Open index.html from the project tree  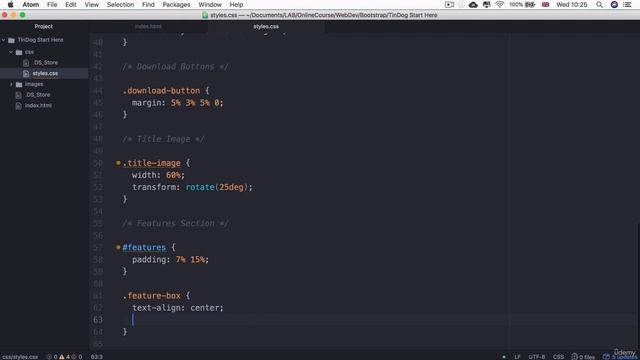38,105
